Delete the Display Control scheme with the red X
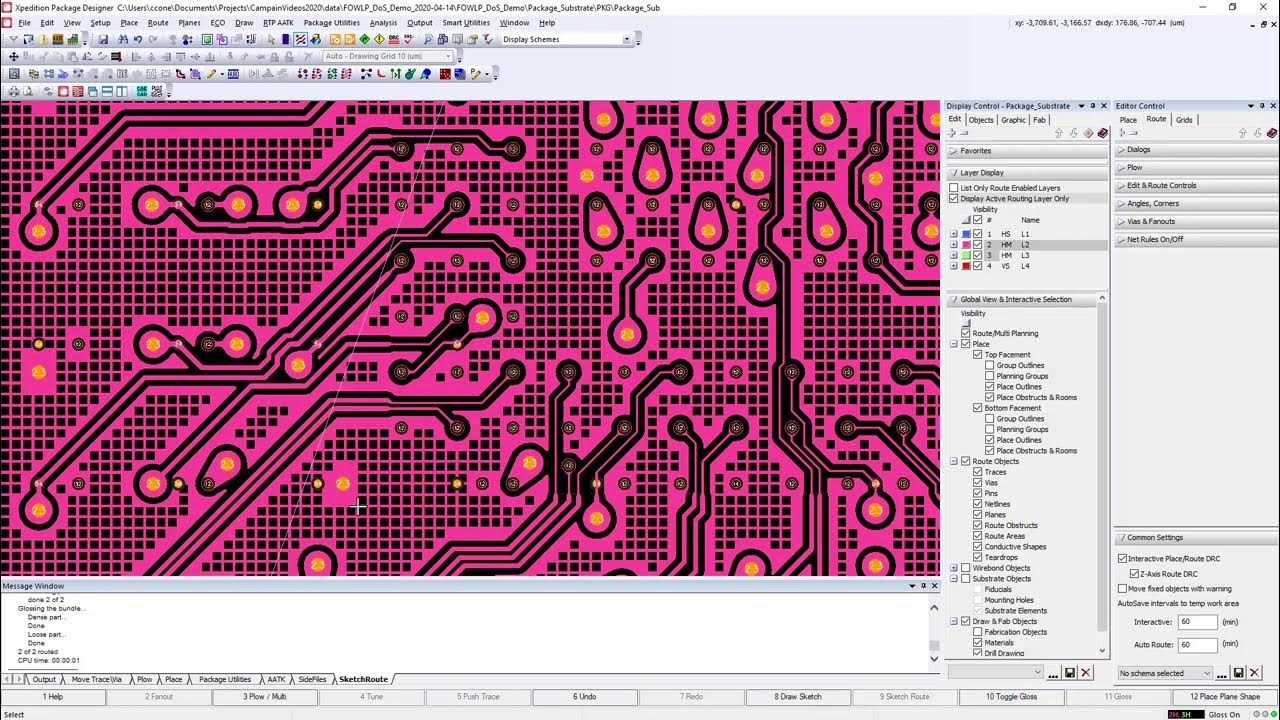Image resolution: width=1280 pixels, height=720 pixels. coord(1086,673)
